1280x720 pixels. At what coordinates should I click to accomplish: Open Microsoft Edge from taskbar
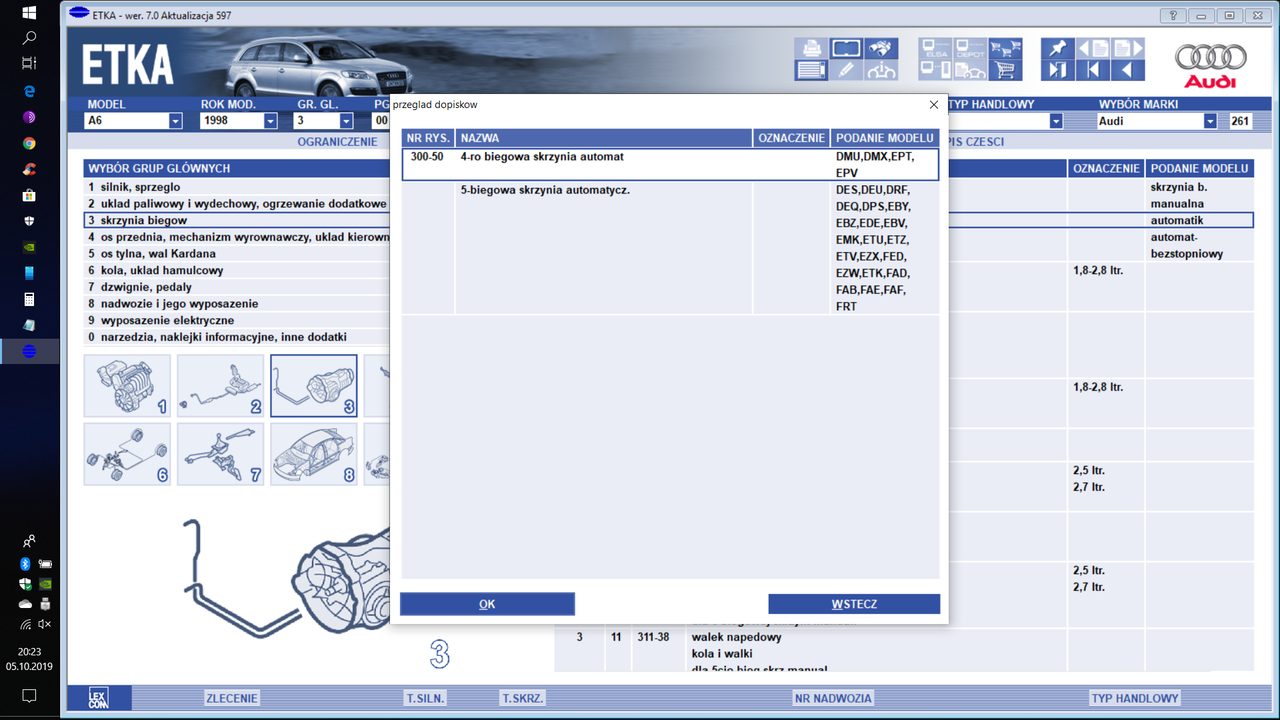pyautogui.click(x=29, y=90)
